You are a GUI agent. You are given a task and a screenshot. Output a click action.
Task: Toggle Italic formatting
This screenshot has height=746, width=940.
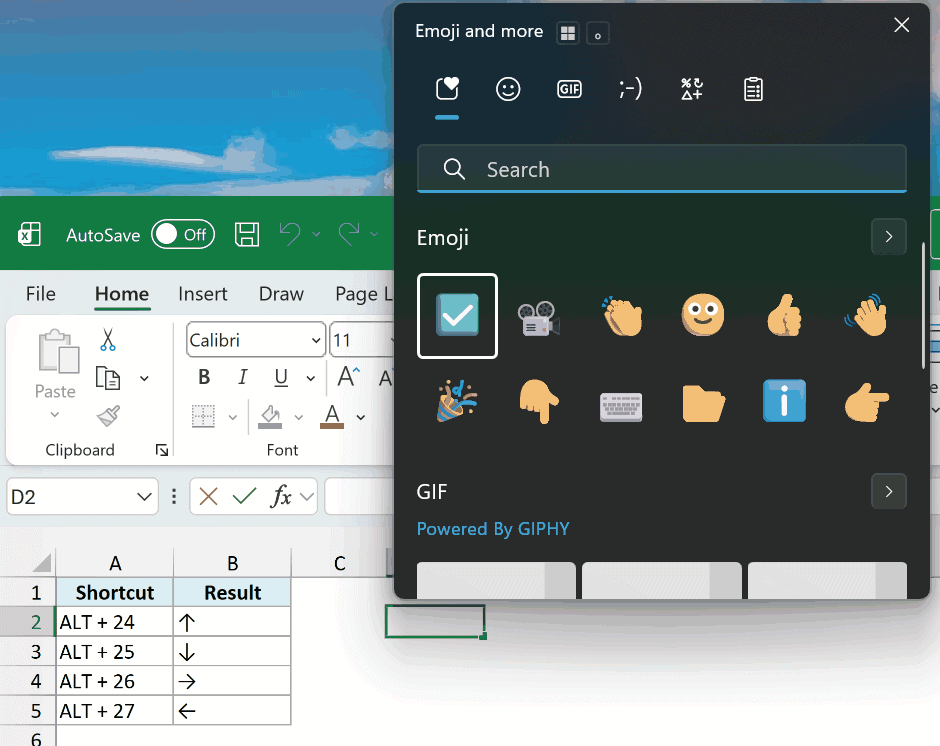coord(242,377)
